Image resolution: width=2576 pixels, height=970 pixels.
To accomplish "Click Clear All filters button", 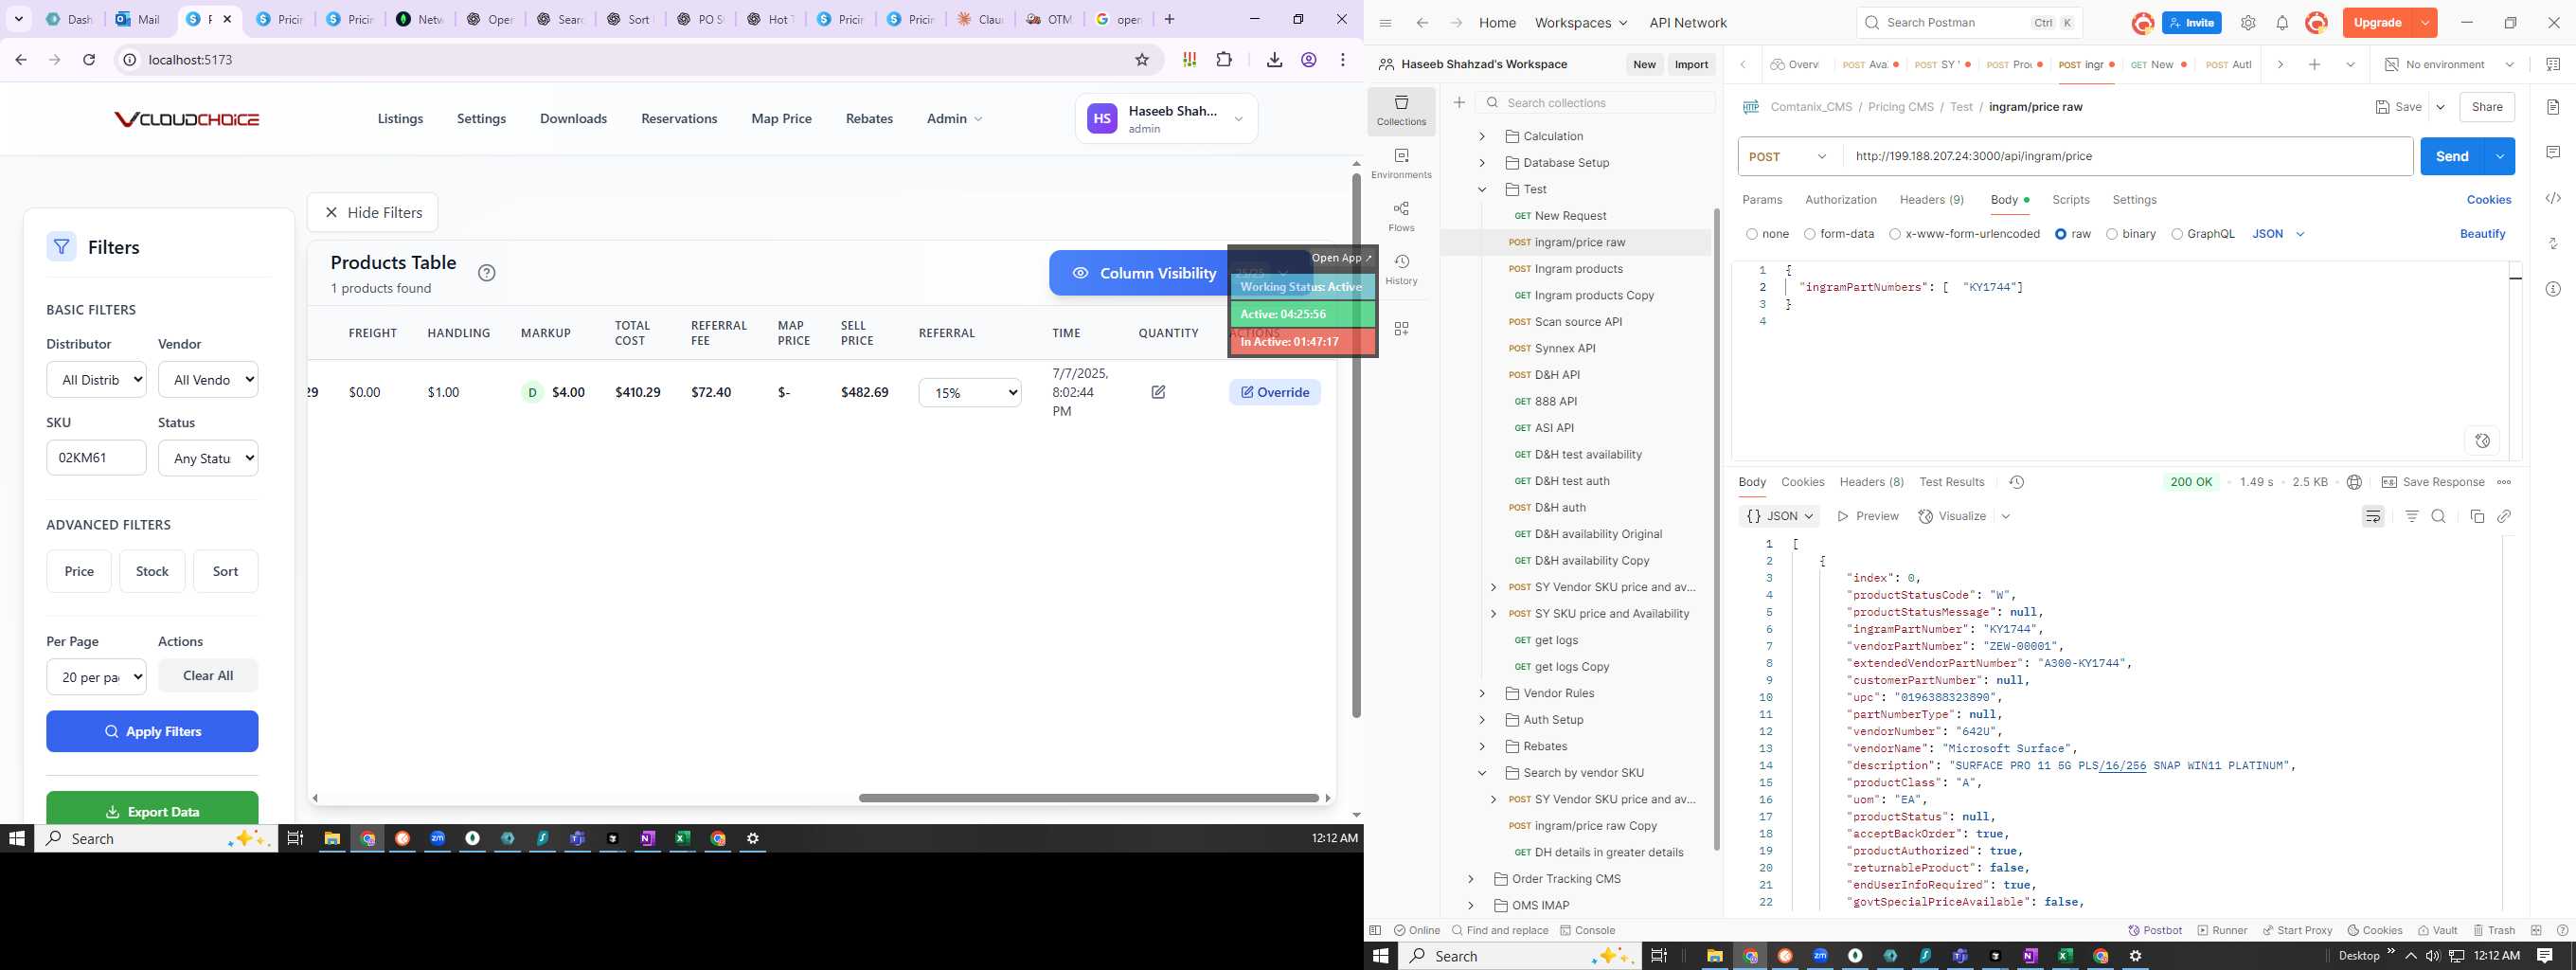I will (208, 675).
